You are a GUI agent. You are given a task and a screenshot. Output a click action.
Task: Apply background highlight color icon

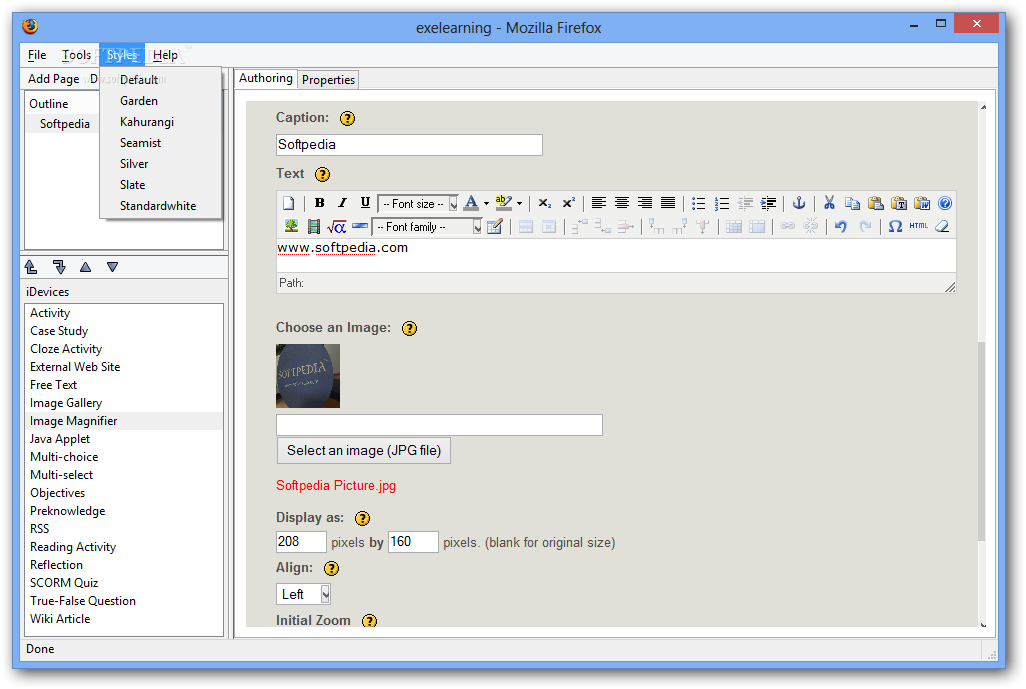click(x=504, y=203)
